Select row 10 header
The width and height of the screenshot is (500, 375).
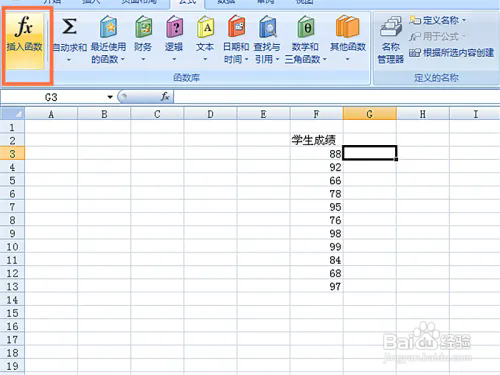[12, 247]
